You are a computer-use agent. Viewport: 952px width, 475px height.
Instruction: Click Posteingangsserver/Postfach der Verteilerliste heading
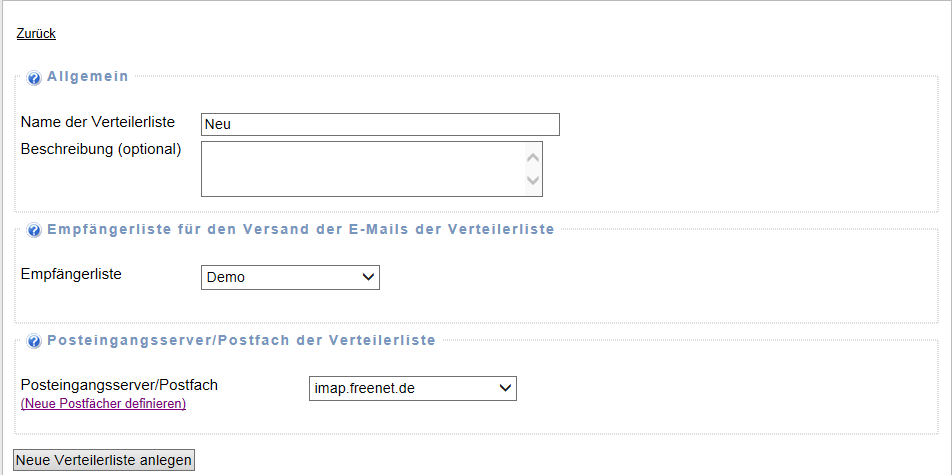[x=241, y=340]
